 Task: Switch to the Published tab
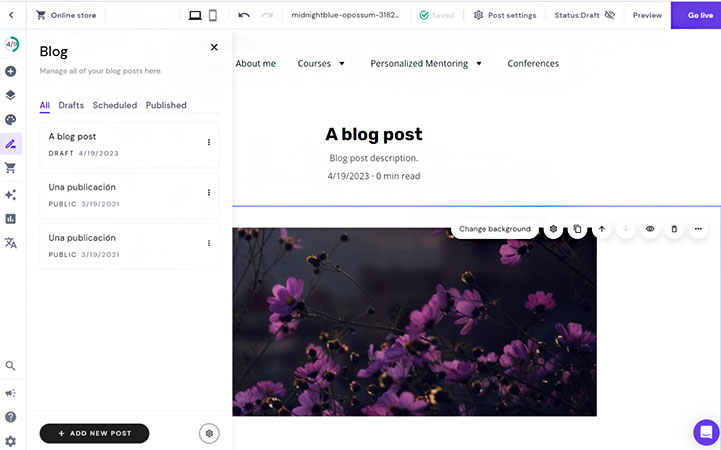(166, 105)
